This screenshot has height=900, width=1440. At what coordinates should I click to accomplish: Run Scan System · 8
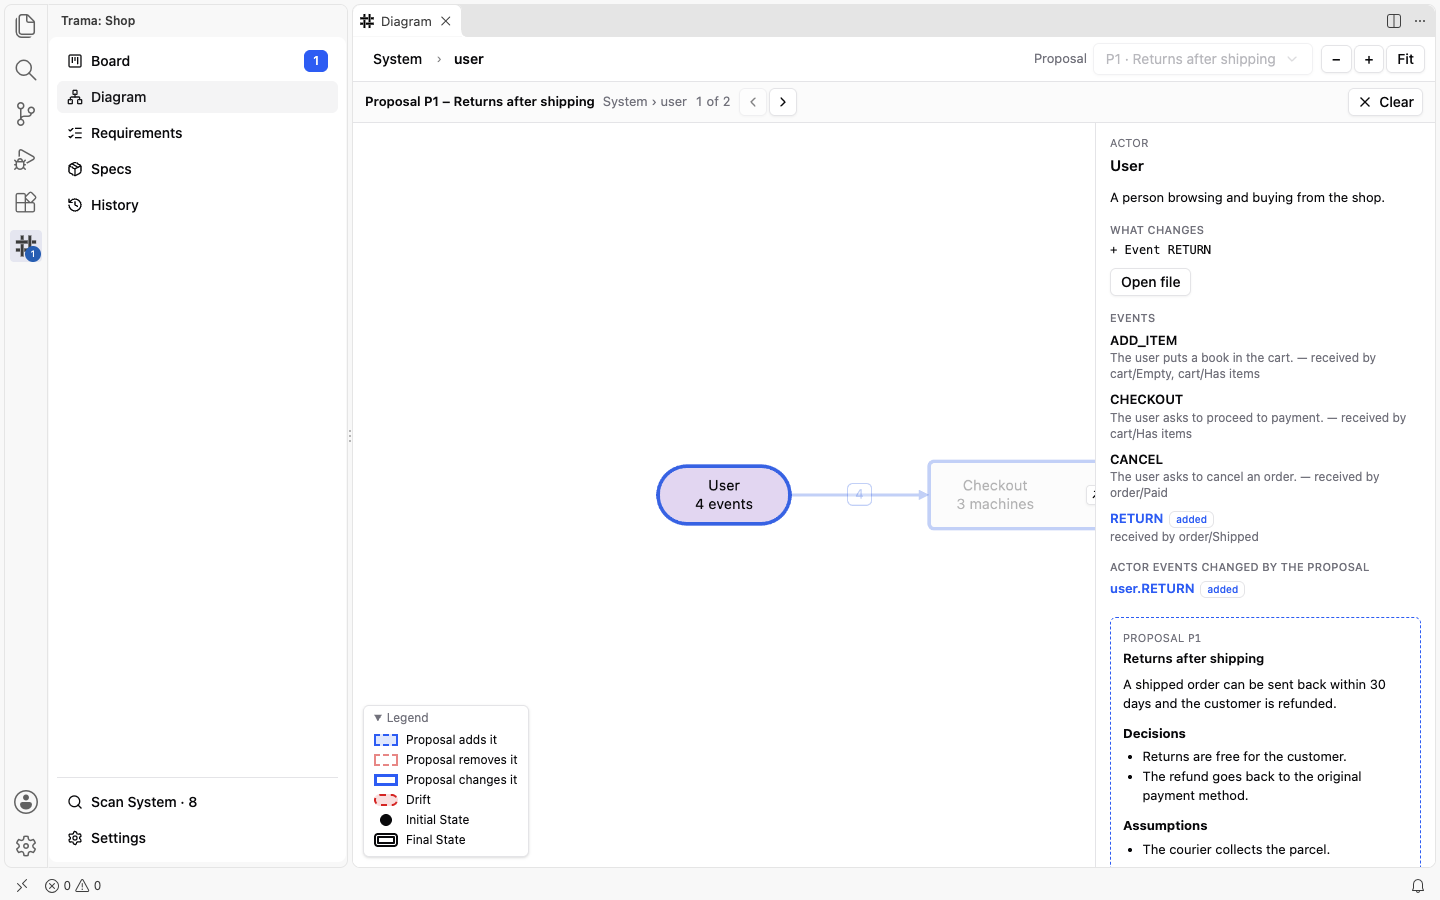click(198, 802)
